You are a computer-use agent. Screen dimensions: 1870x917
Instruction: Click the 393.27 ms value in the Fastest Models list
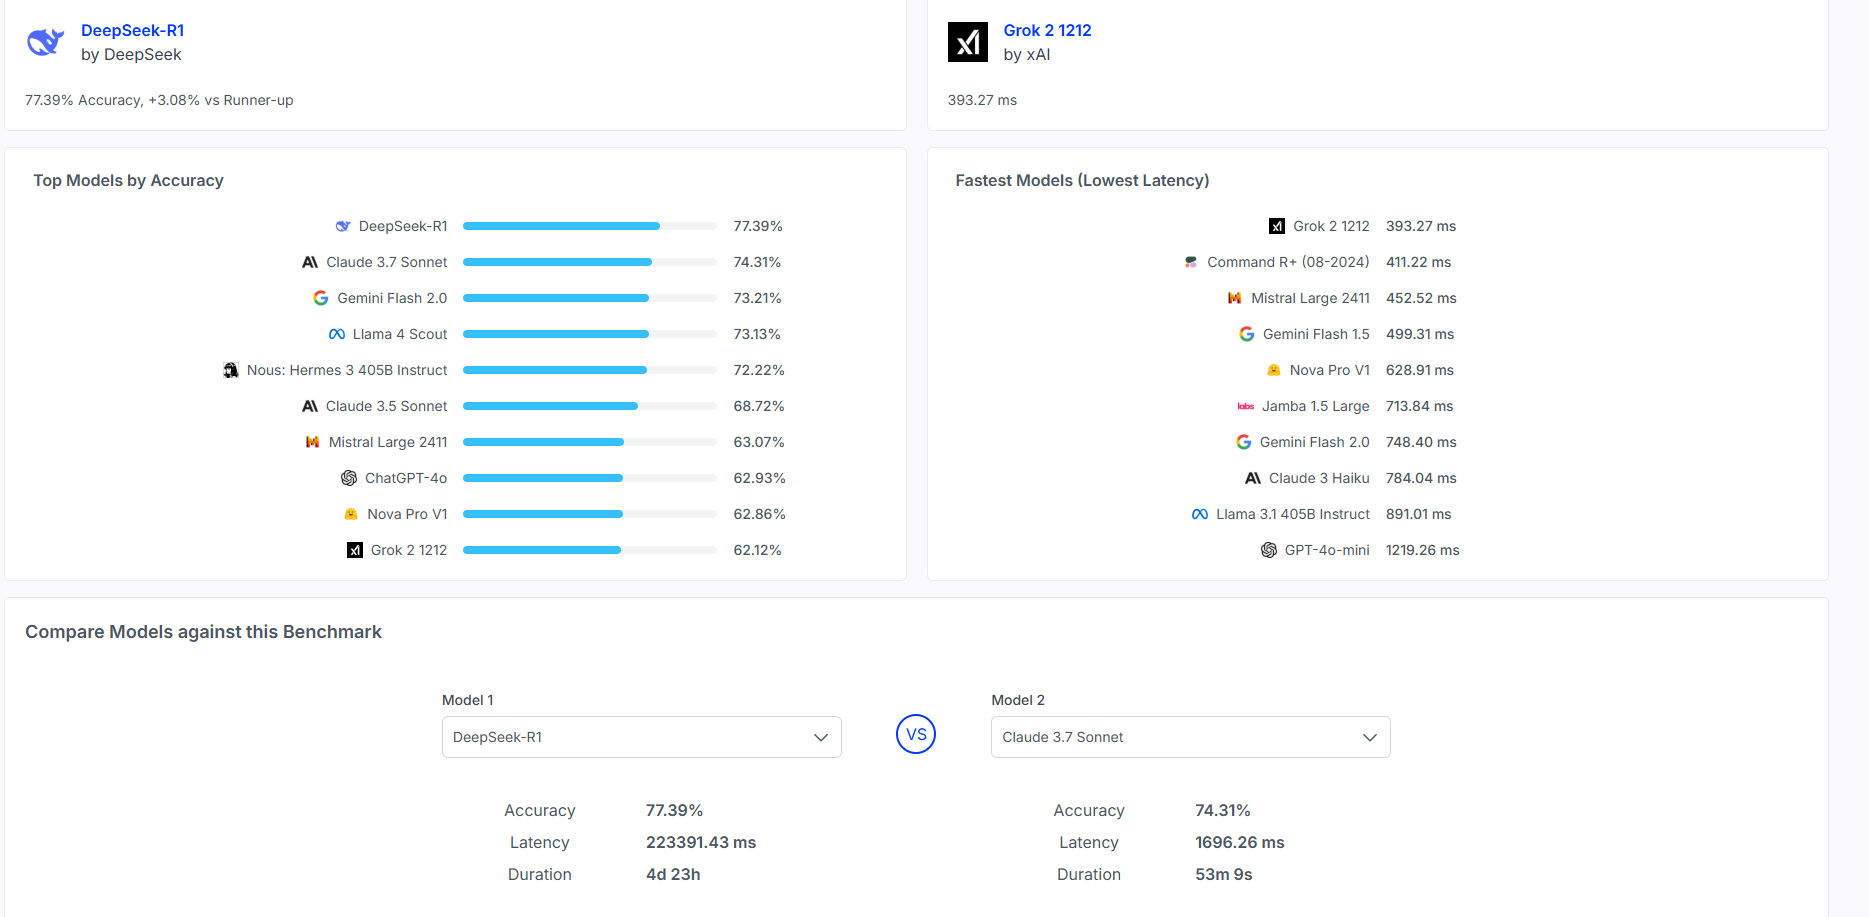[x=1421, y=226]
